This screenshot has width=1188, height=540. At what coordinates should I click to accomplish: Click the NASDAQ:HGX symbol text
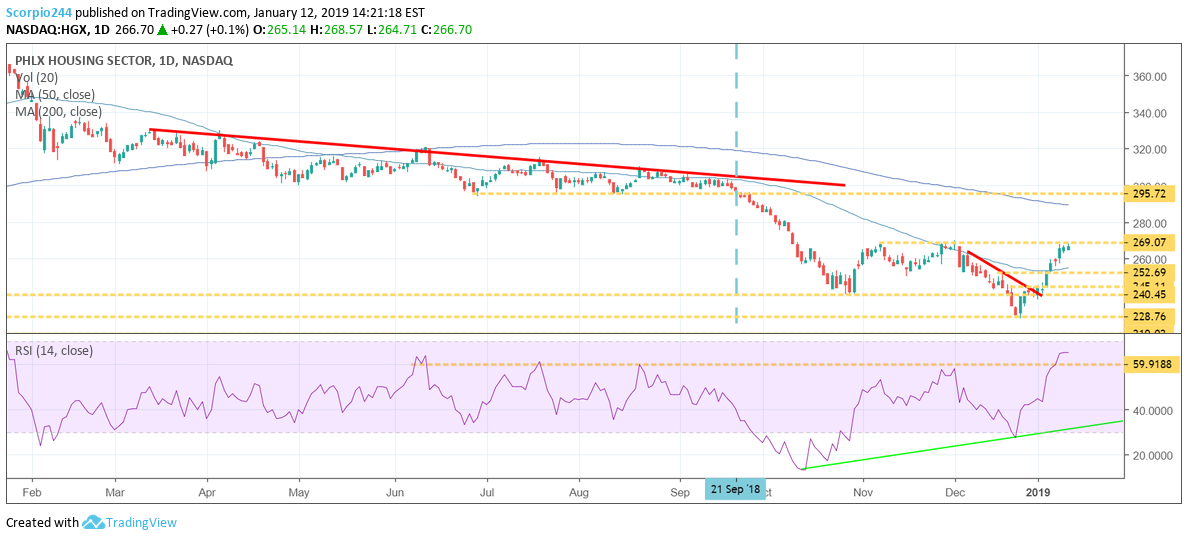pyautogui.click(x=48, y=31)
